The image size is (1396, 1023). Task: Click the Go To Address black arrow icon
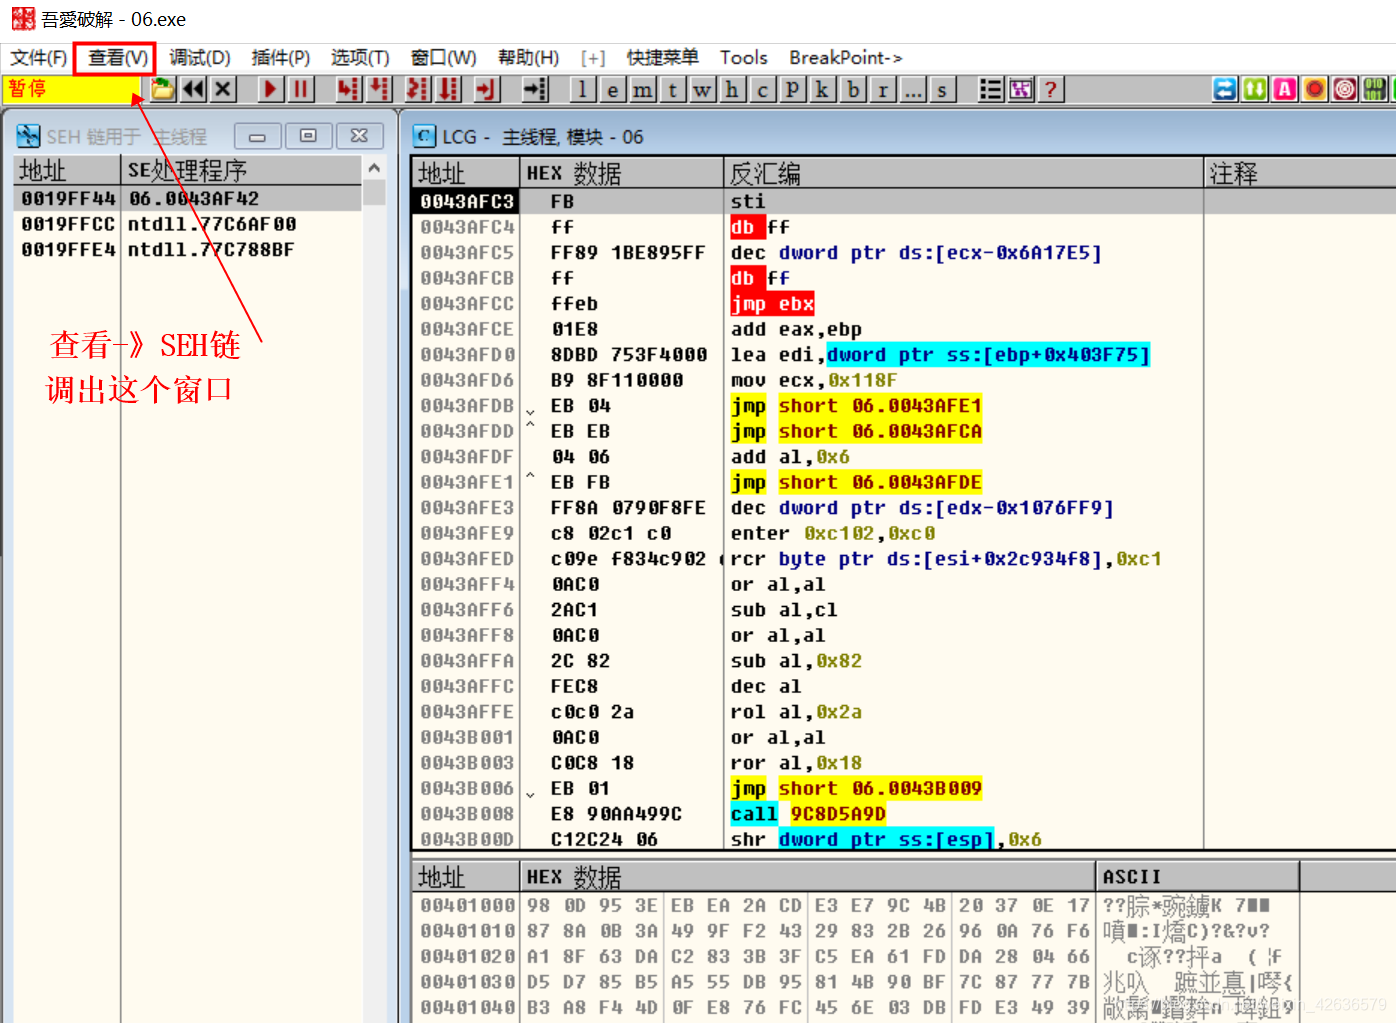(536, 90)
